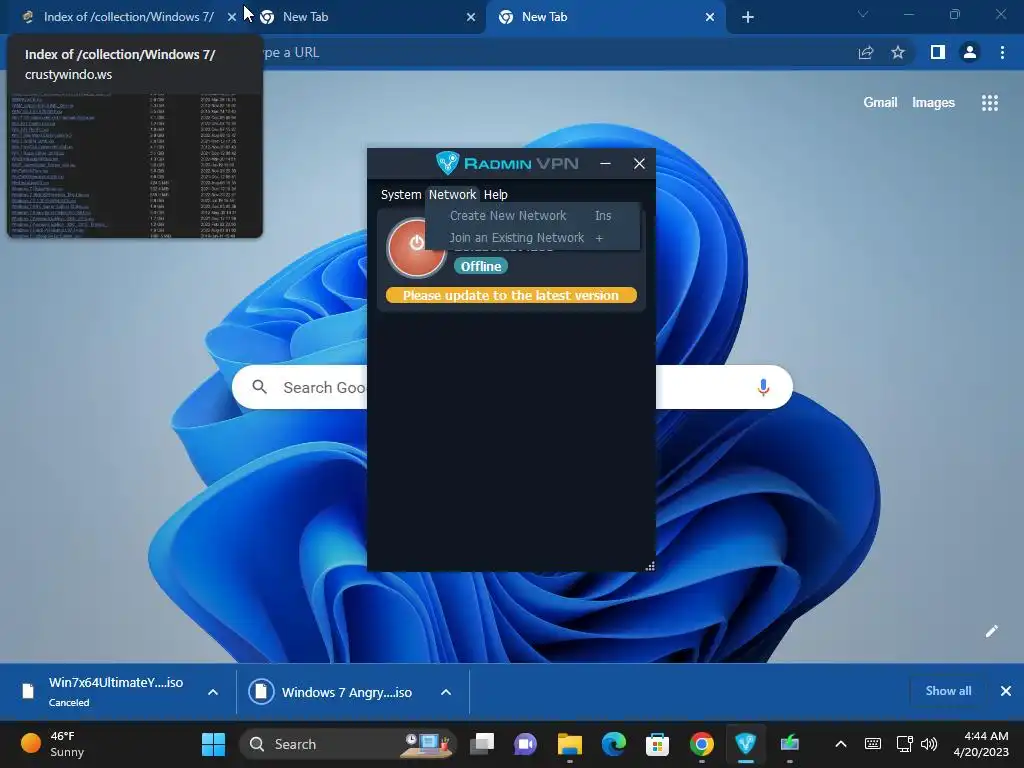Toggle the Radmin VPN power button

click(416, 248)
